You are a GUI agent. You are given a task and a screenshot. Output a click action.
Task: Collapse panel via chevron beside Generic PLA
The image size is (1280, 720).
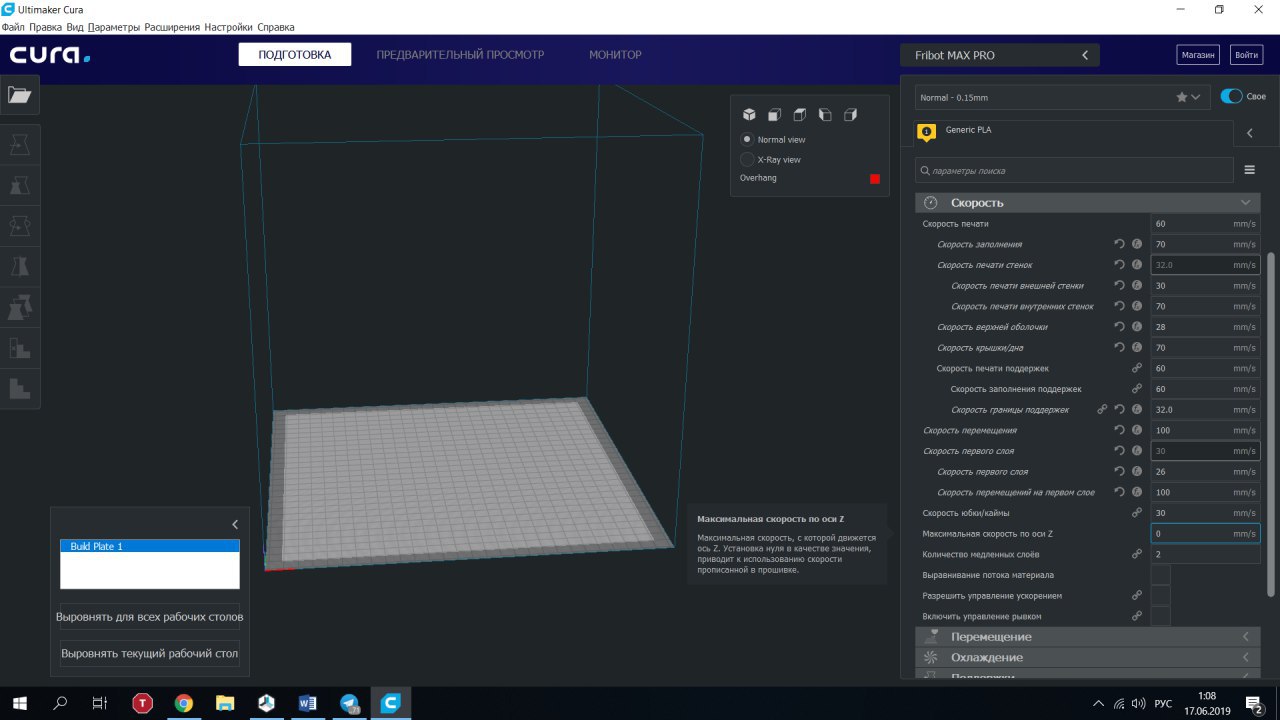[1250, 133]
